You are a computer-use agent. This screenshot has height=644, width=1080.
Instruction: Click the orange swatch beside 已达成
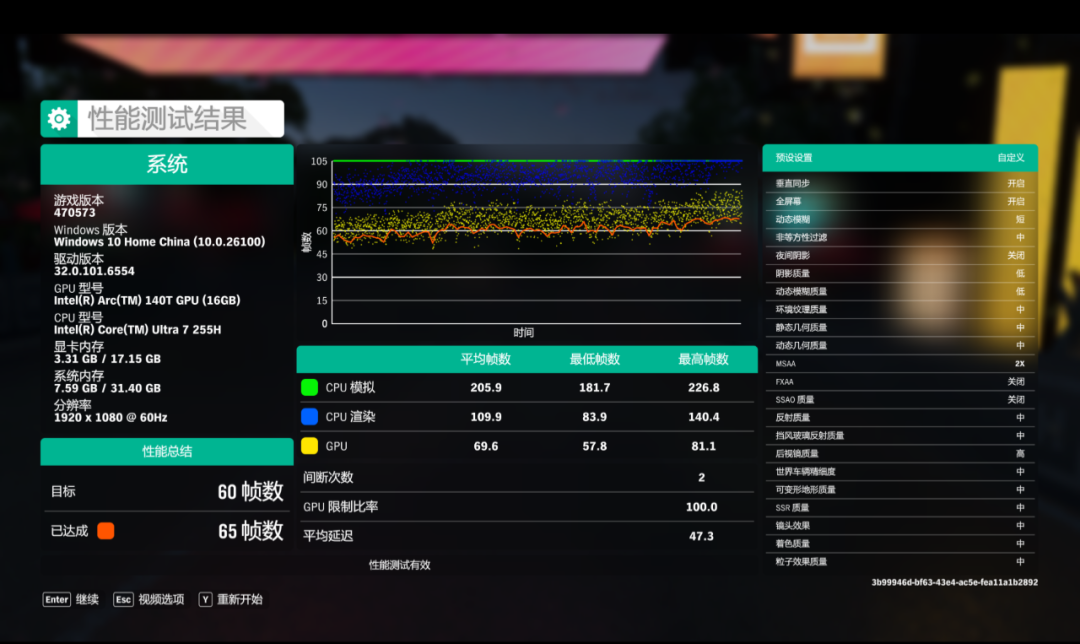point(105,531)
